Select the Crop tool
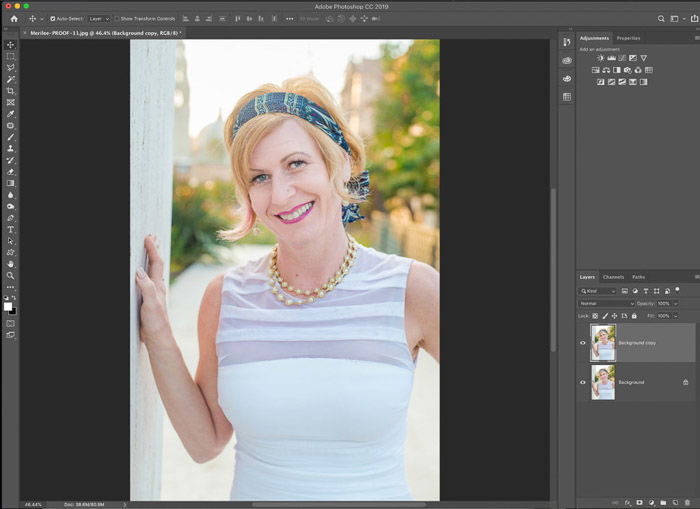This screenshot has width=700, height=509. coord(10,91)
